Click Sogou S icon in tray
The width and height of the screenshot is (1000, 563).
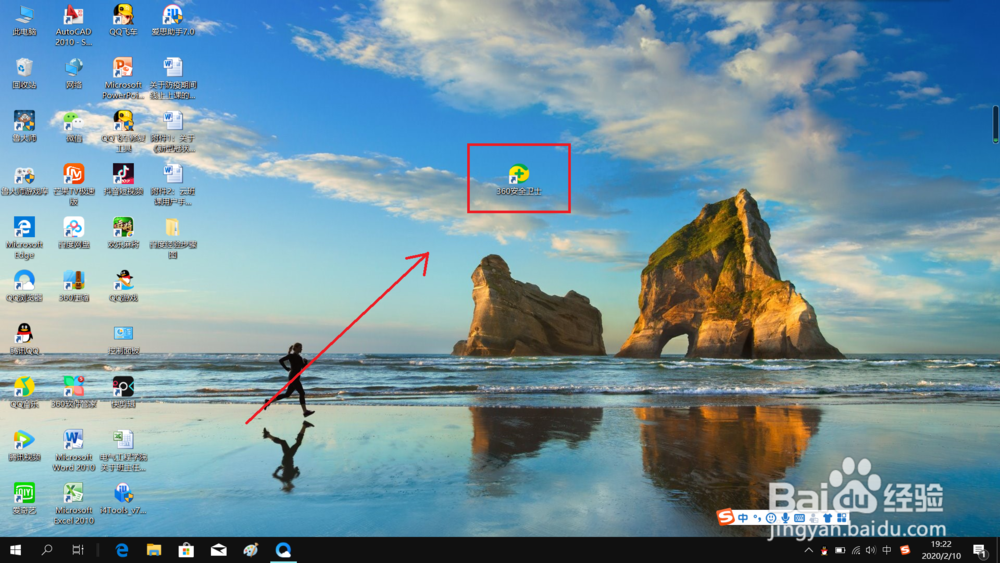(905, 550)
